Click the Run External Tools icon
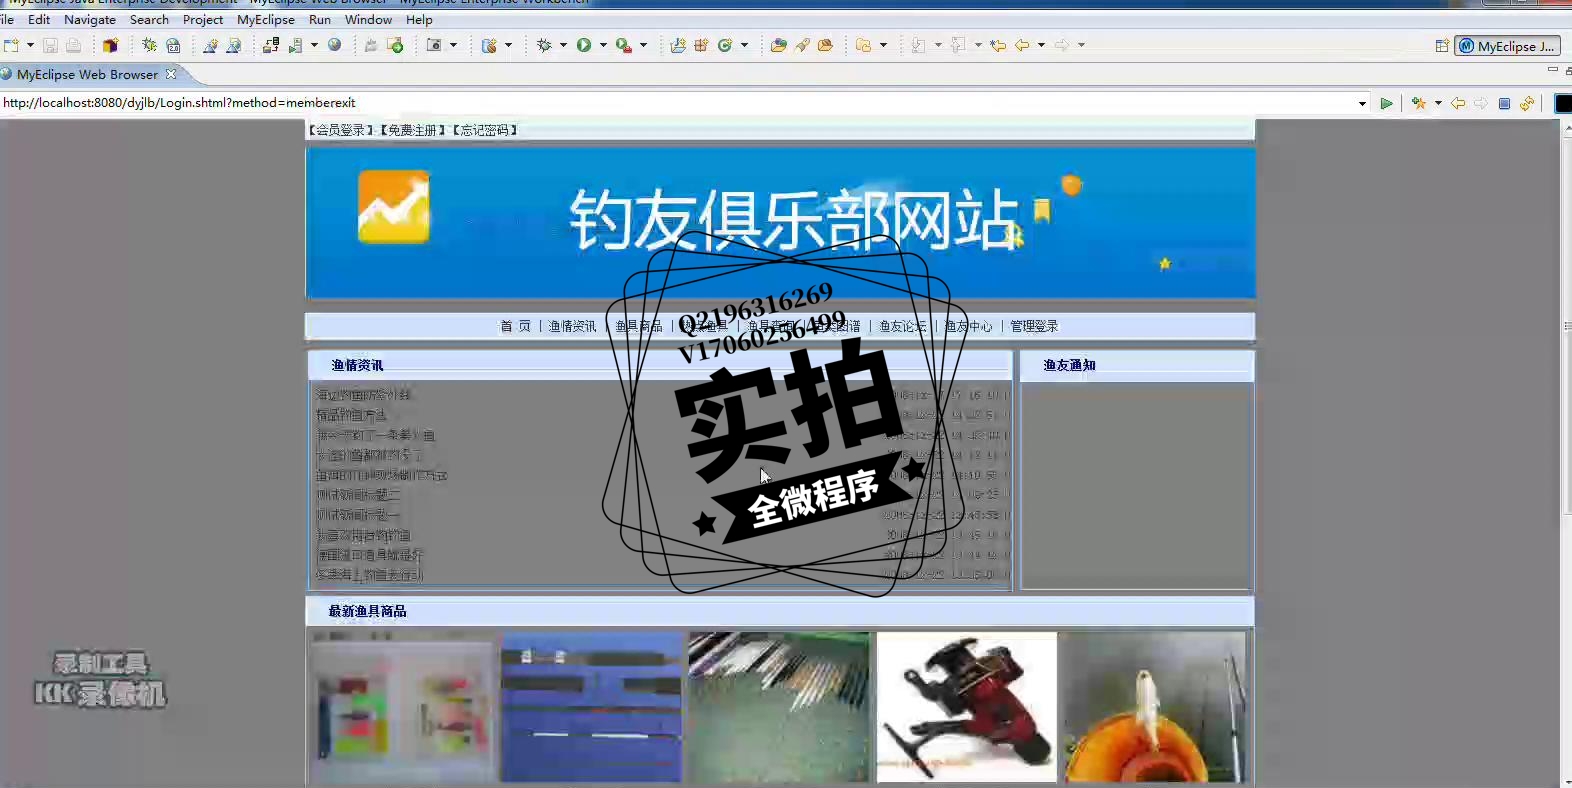This screenshot has height=788, width=1572. click(624, 45)
